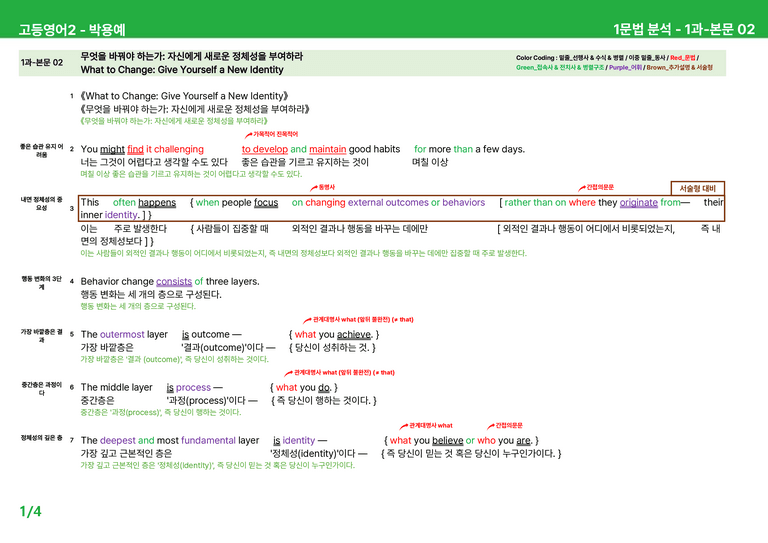
Task: Click the green summary starting "이는 사람들이 외적인 결과나"
Action: [304, 253]
